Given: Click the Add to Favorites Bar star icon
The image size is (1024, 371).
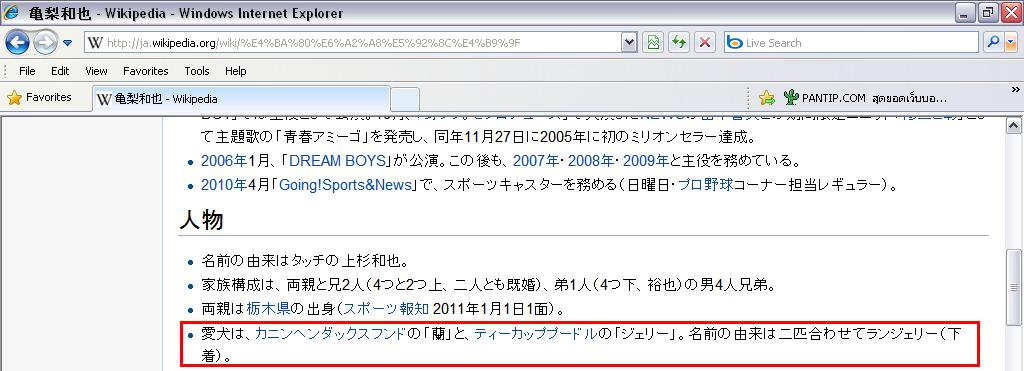Looking at the screenshot, I should point(767,98).
